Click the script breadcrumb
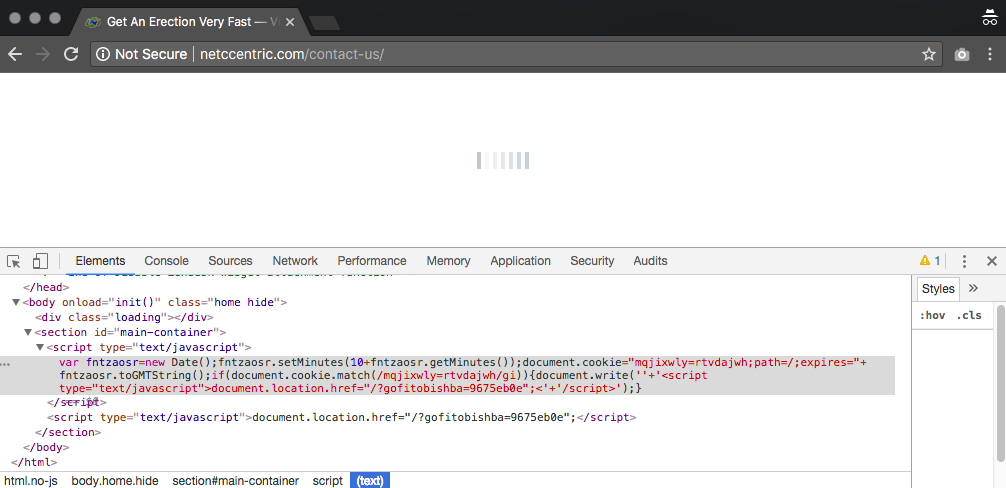 point(328,481)
